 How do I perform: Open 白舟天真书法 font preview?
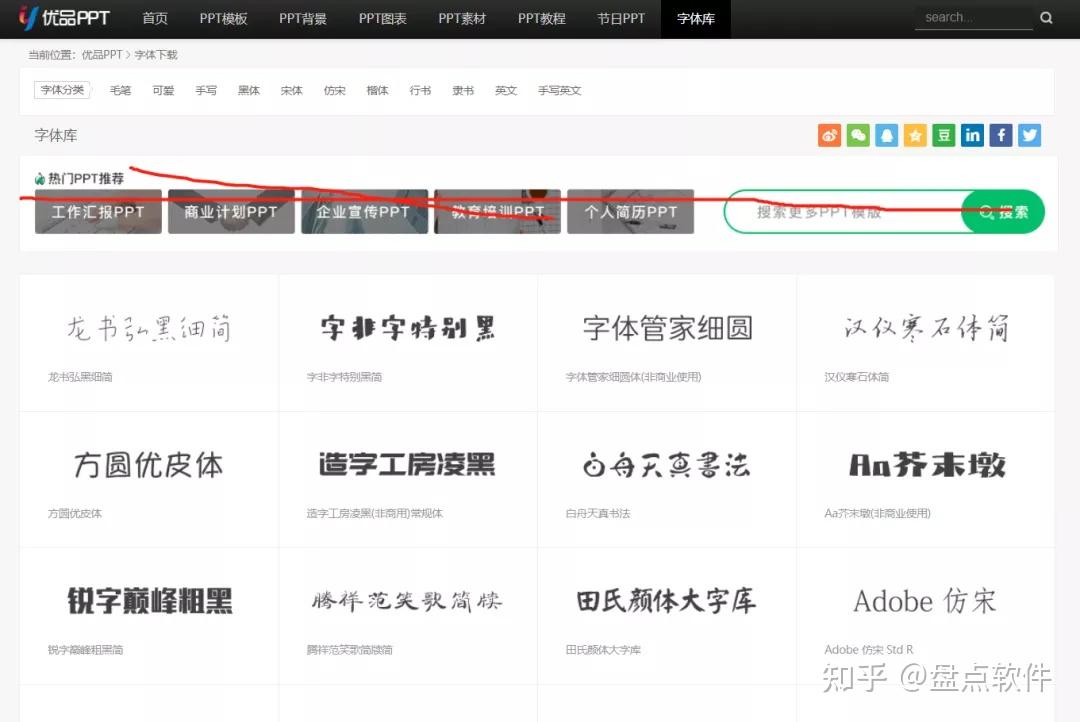pos(667,465)
